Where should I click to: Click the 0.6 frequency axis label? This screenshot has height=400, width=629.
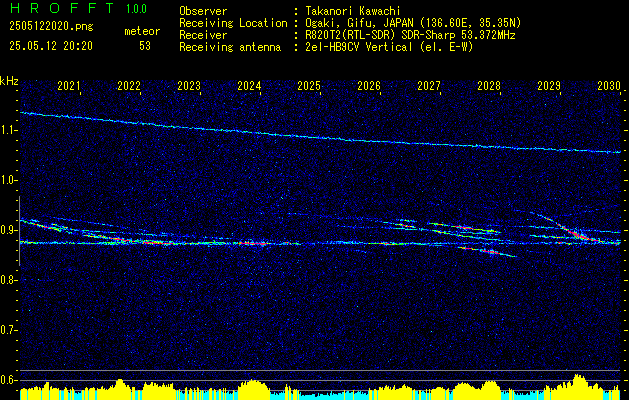tap(9, 380)
